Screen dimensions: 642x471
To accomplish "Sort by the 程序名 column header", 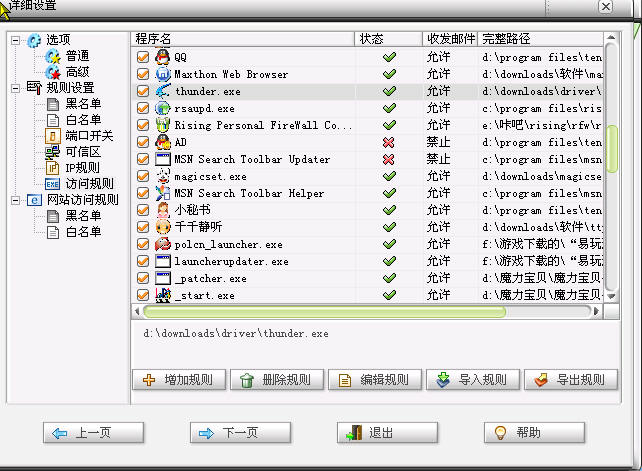I will click(243, 39).
